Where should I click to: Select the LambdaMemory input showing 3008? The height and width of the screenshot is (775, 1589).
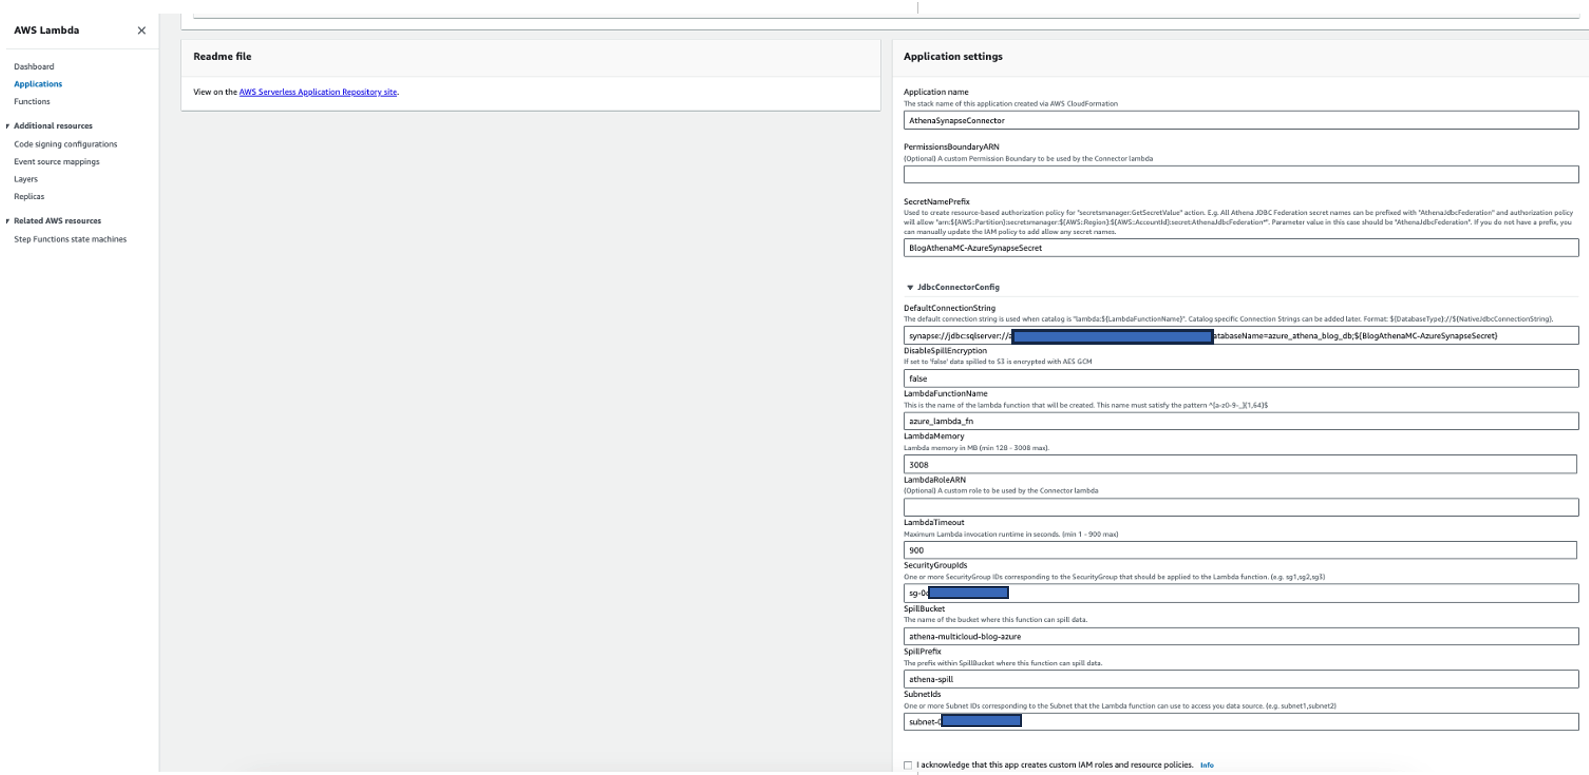[1240, 464]
